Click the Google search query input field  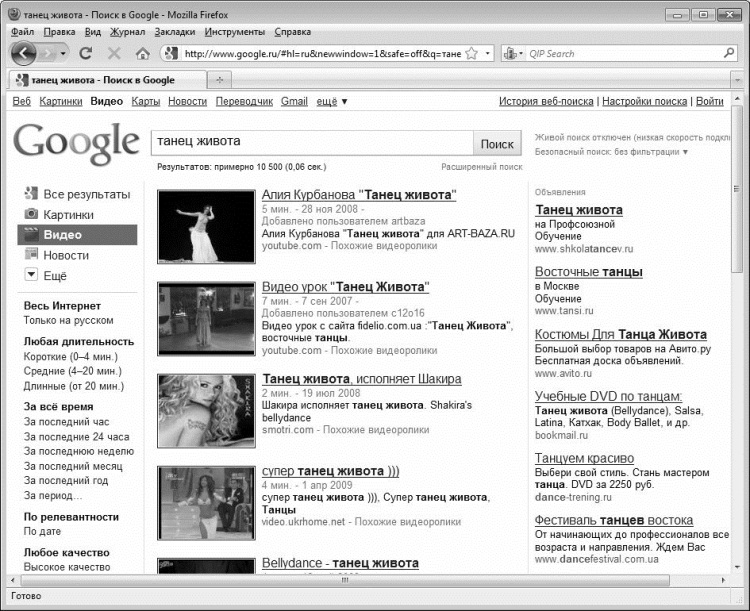click(x=312, y=143)
